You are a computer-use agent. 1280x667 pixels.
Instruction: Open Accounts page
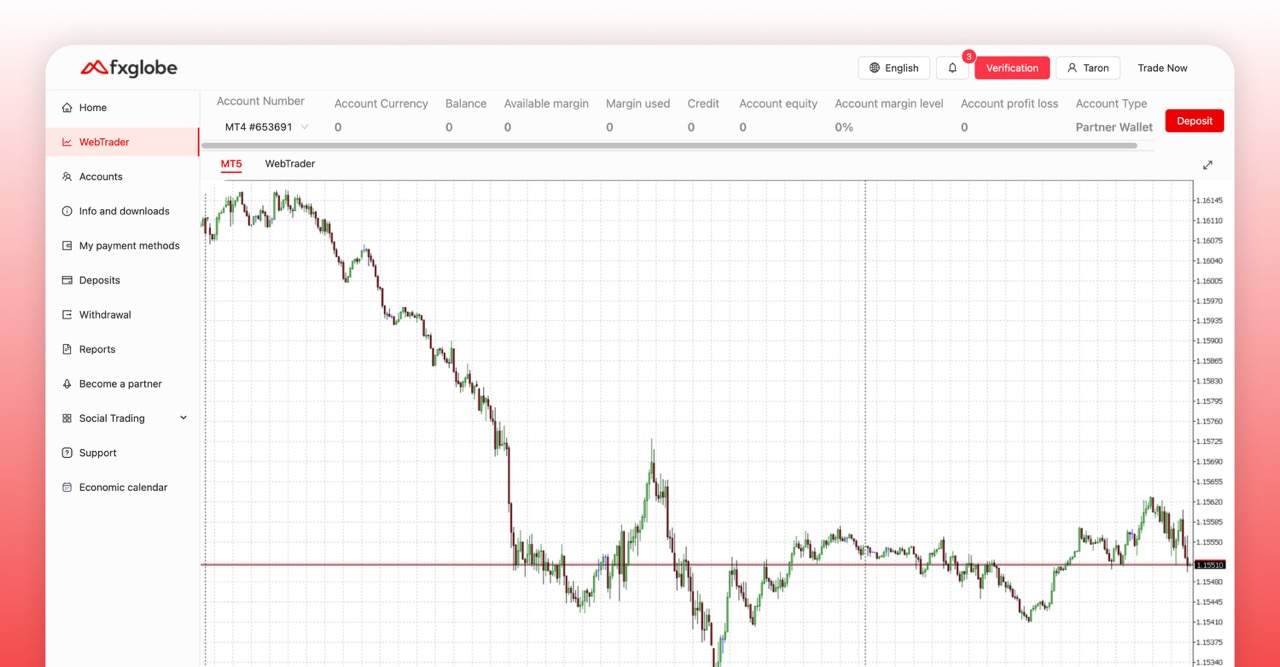tap(123, 177)
